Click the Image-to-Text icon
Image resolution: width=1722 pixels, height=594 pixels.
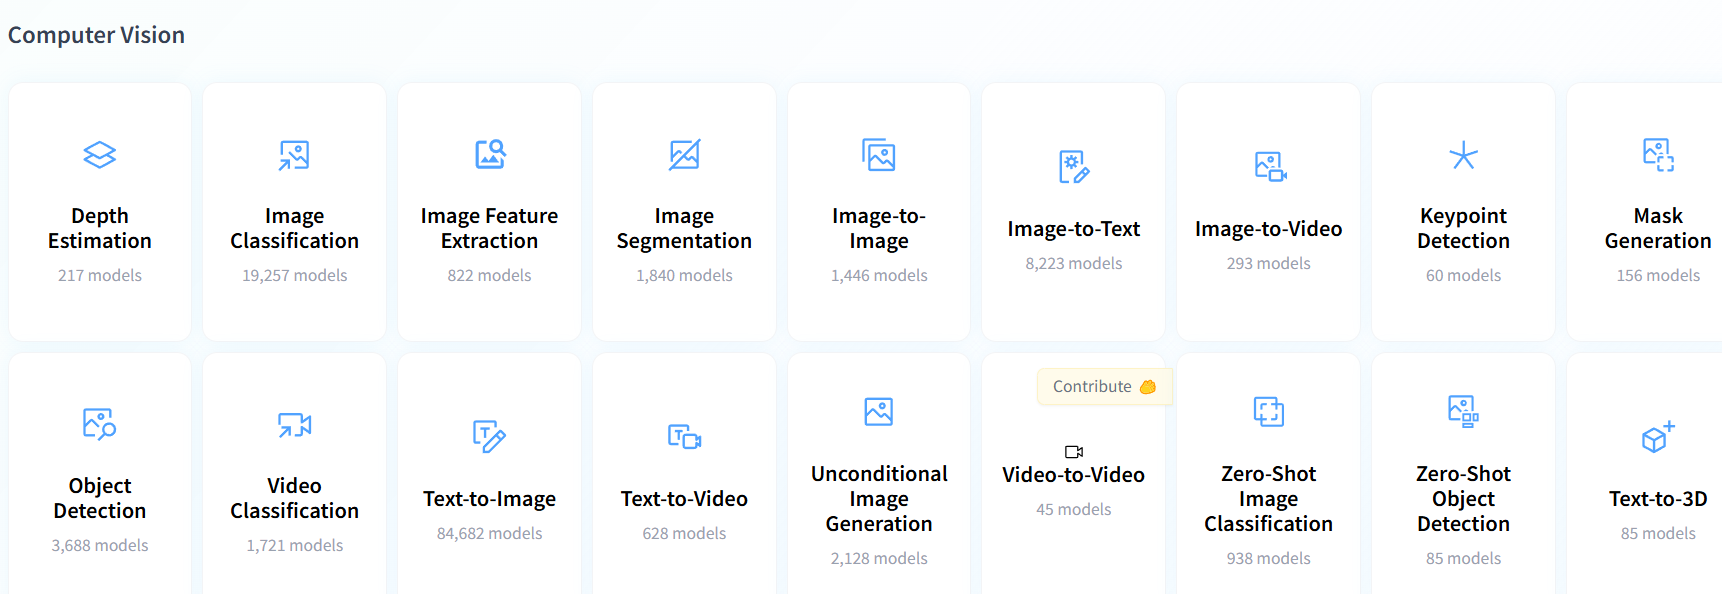coord(1073,167)
